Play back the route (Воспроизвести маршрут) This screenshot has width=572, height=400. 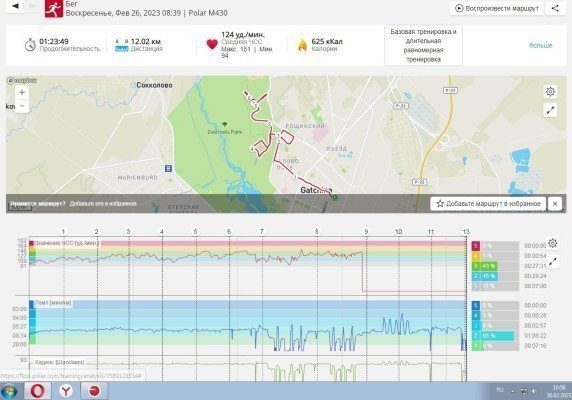tap(497, 8)
